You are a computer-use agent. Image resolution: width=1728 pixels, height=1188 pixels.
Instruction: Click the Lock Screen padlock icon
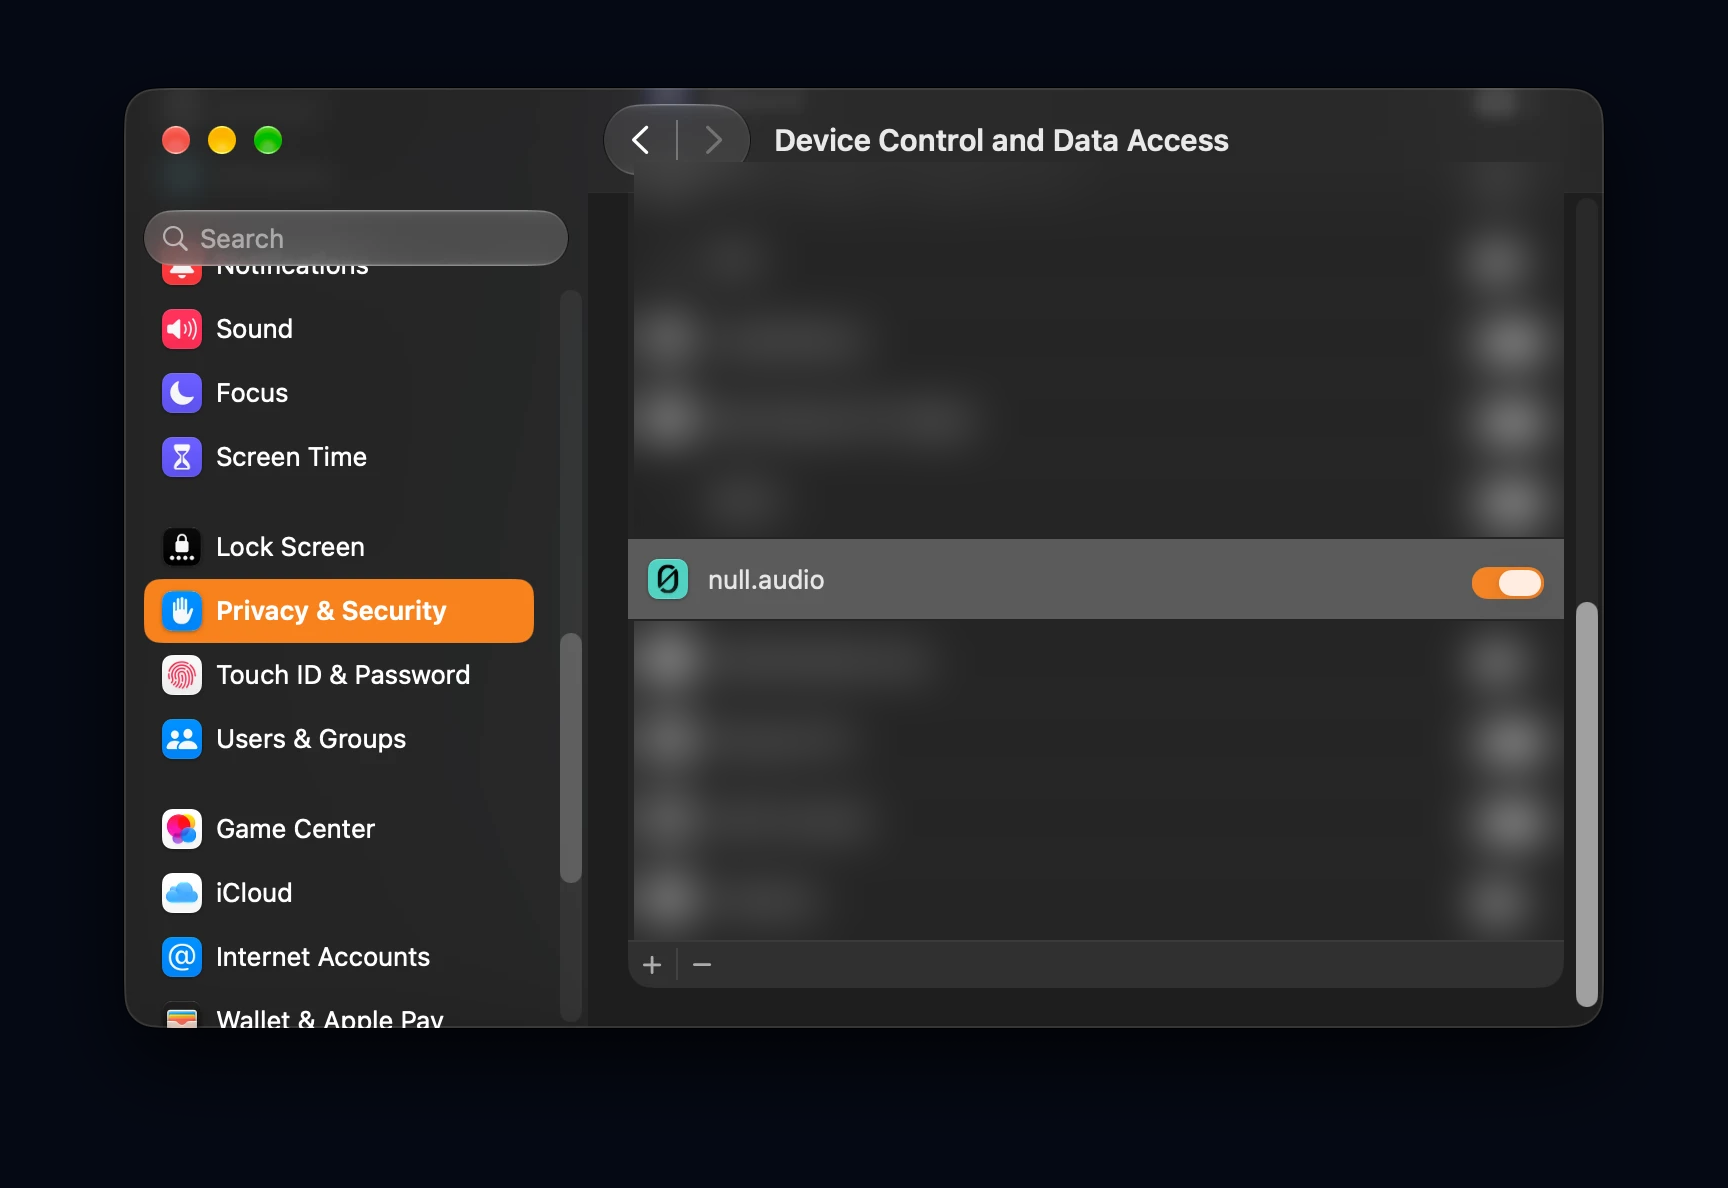[182, 547]
